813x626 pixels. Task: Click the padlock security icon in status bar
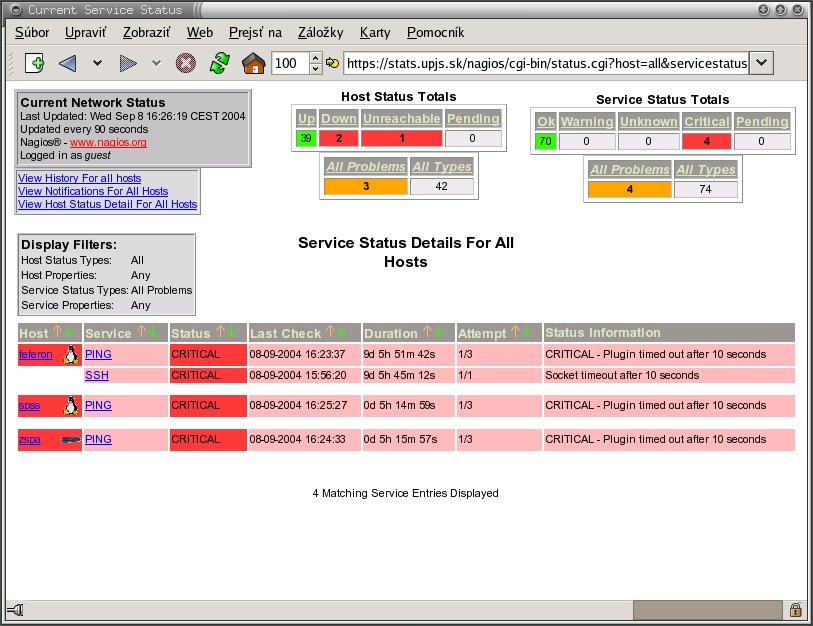click(x=795, y=610)
